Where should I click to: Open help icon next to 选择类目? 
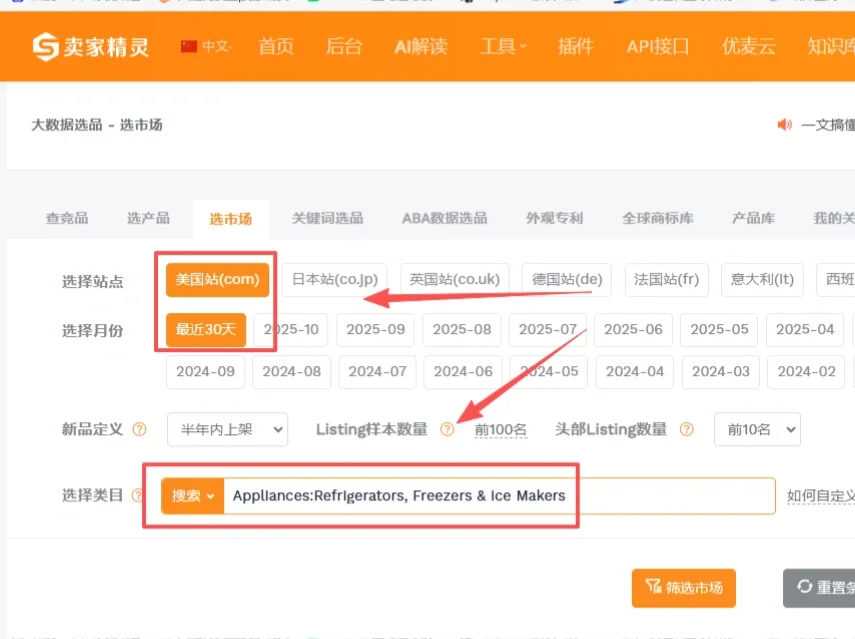click(137, 495)
